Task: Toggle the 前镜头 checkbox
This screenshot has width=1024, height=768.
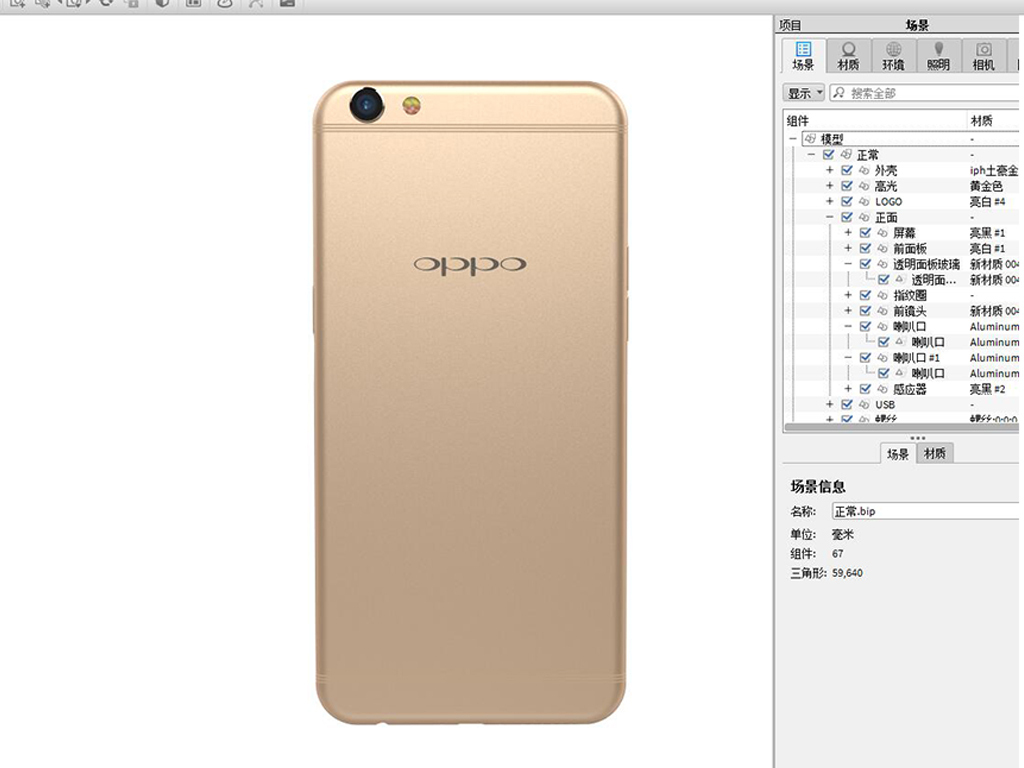Action: (x=865, y=311)
